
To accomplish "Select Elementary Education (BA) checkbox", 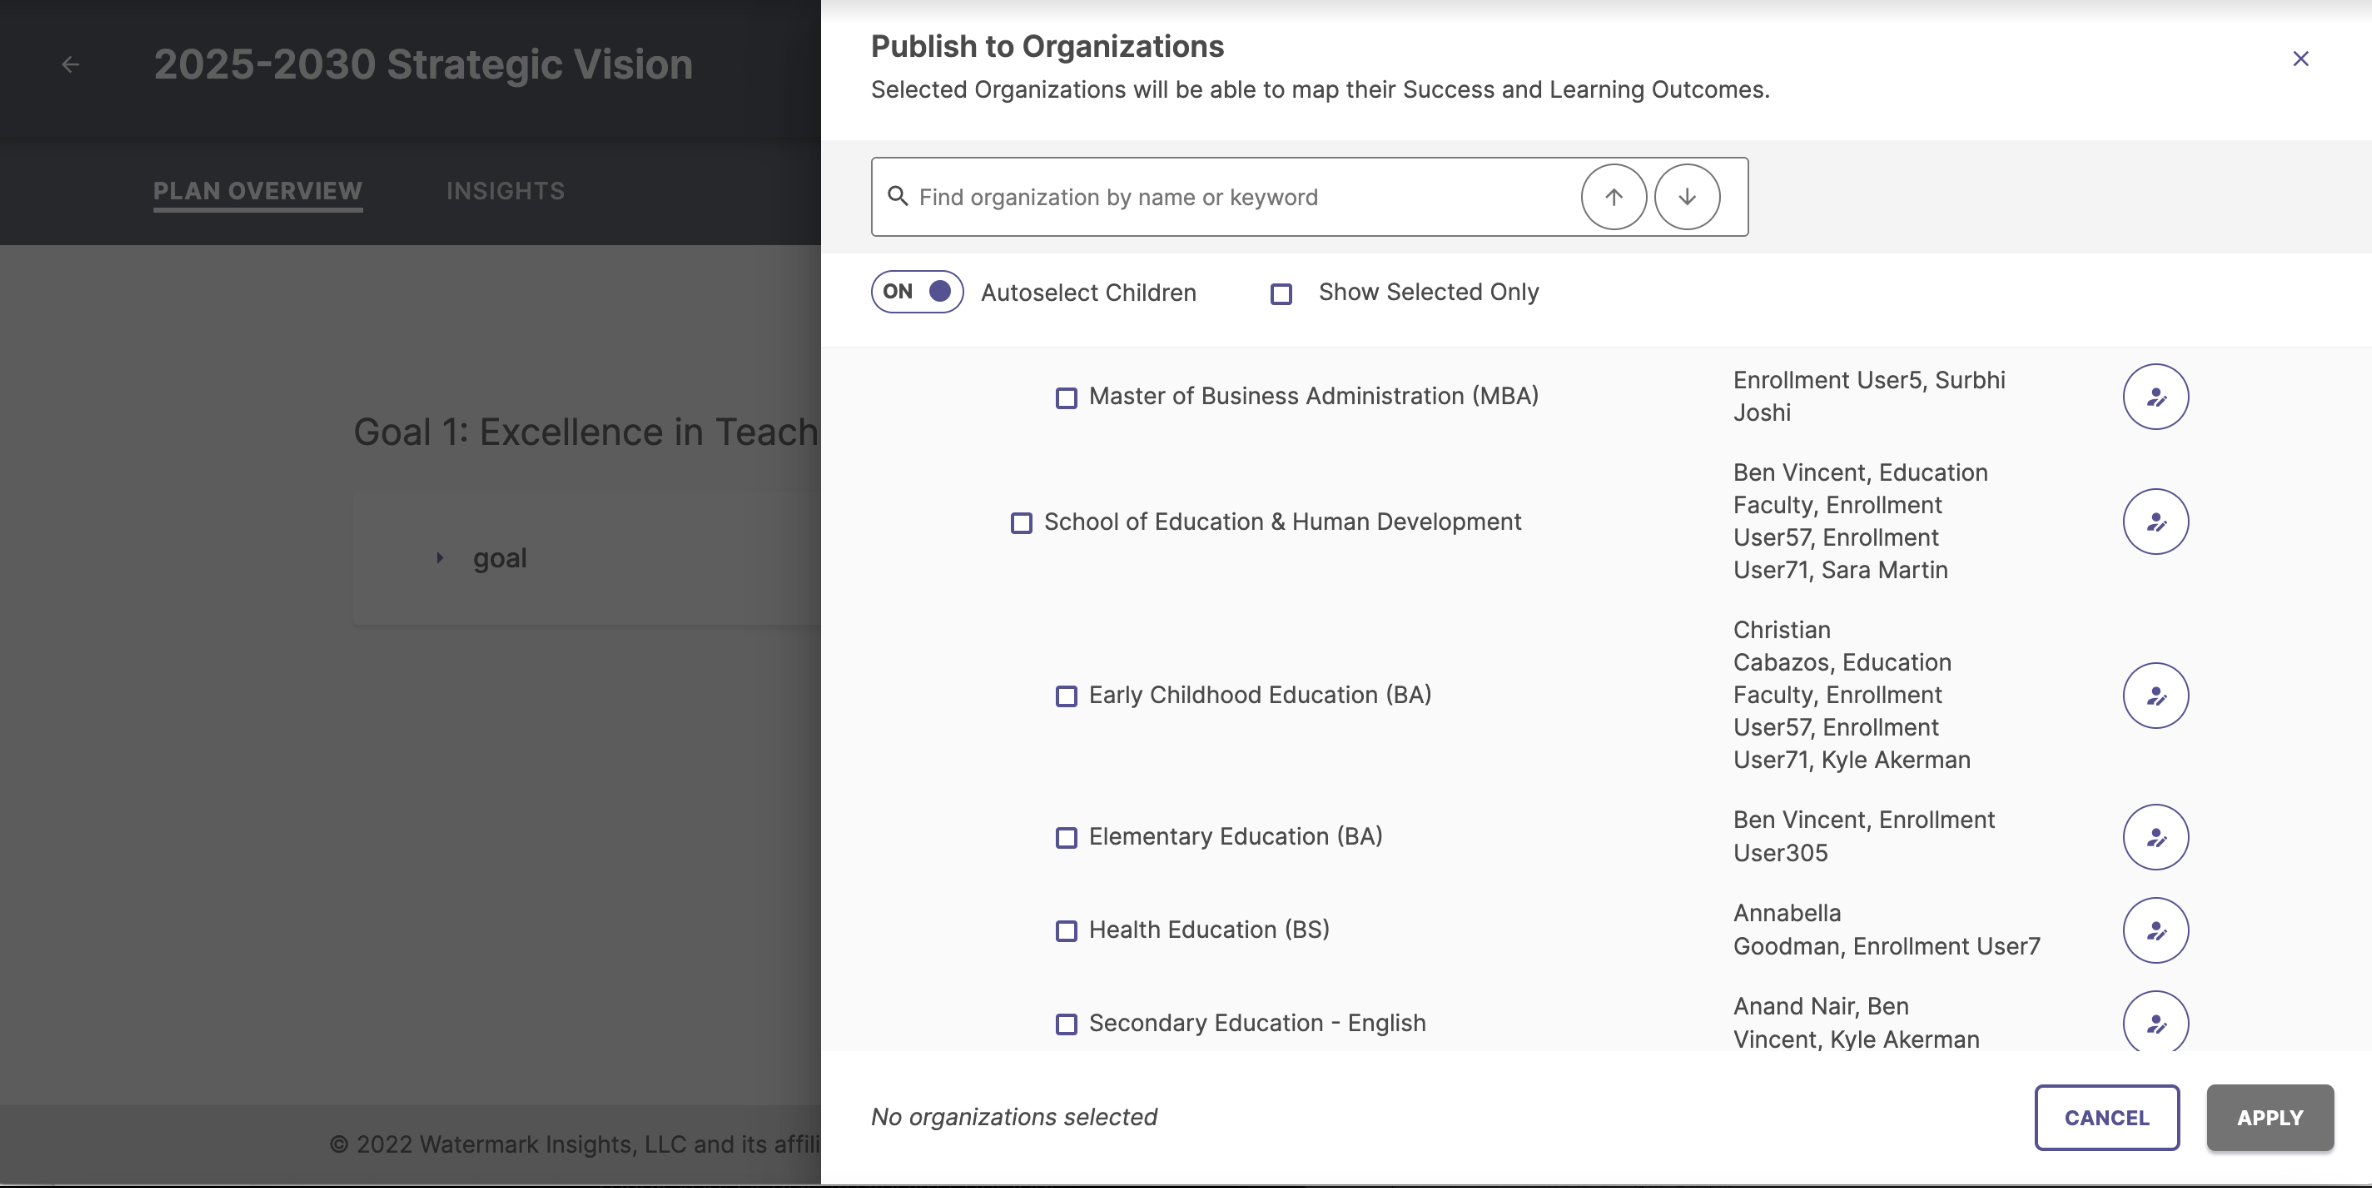I will 1067,838.
